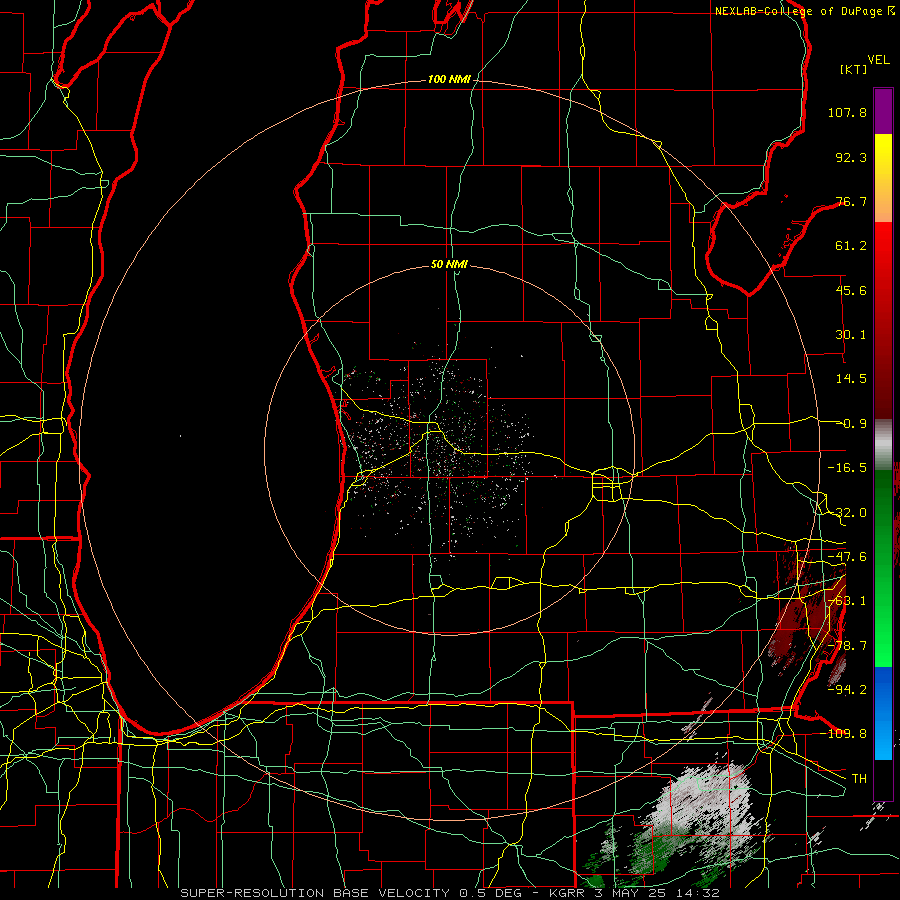This screenshot has height=900, width=900.
Task: Click the 92.3 value on velocity scale
Action: point(851,157)
